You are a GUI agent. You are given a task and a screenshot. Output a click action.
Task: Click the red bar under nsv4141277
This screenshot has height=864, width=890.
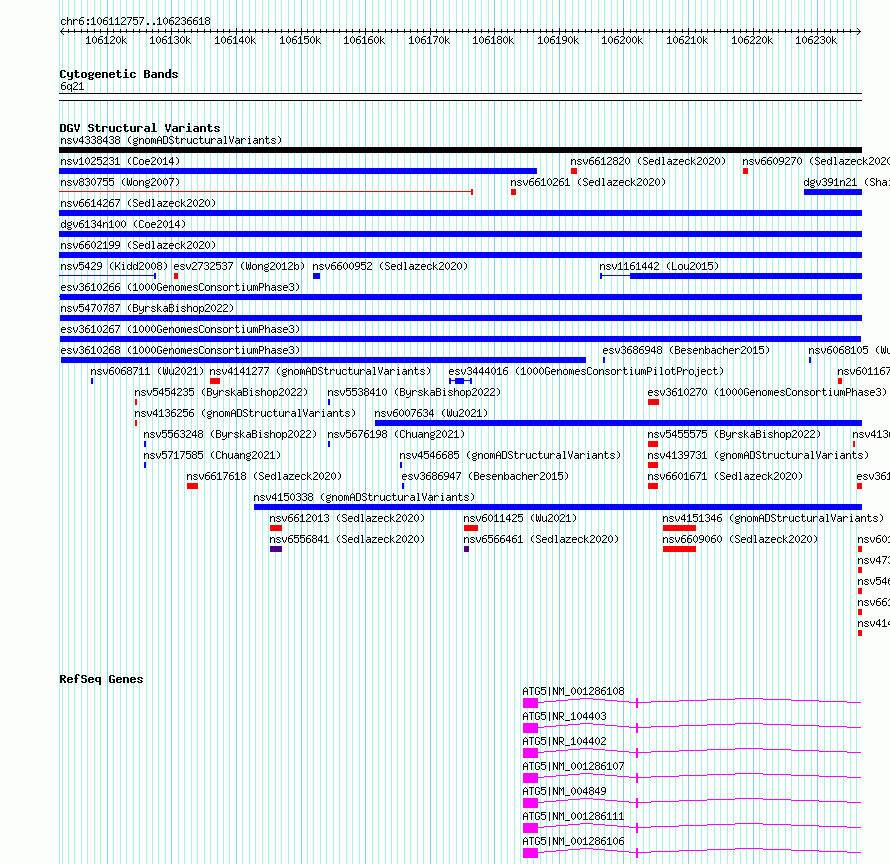tap(215, 381)
